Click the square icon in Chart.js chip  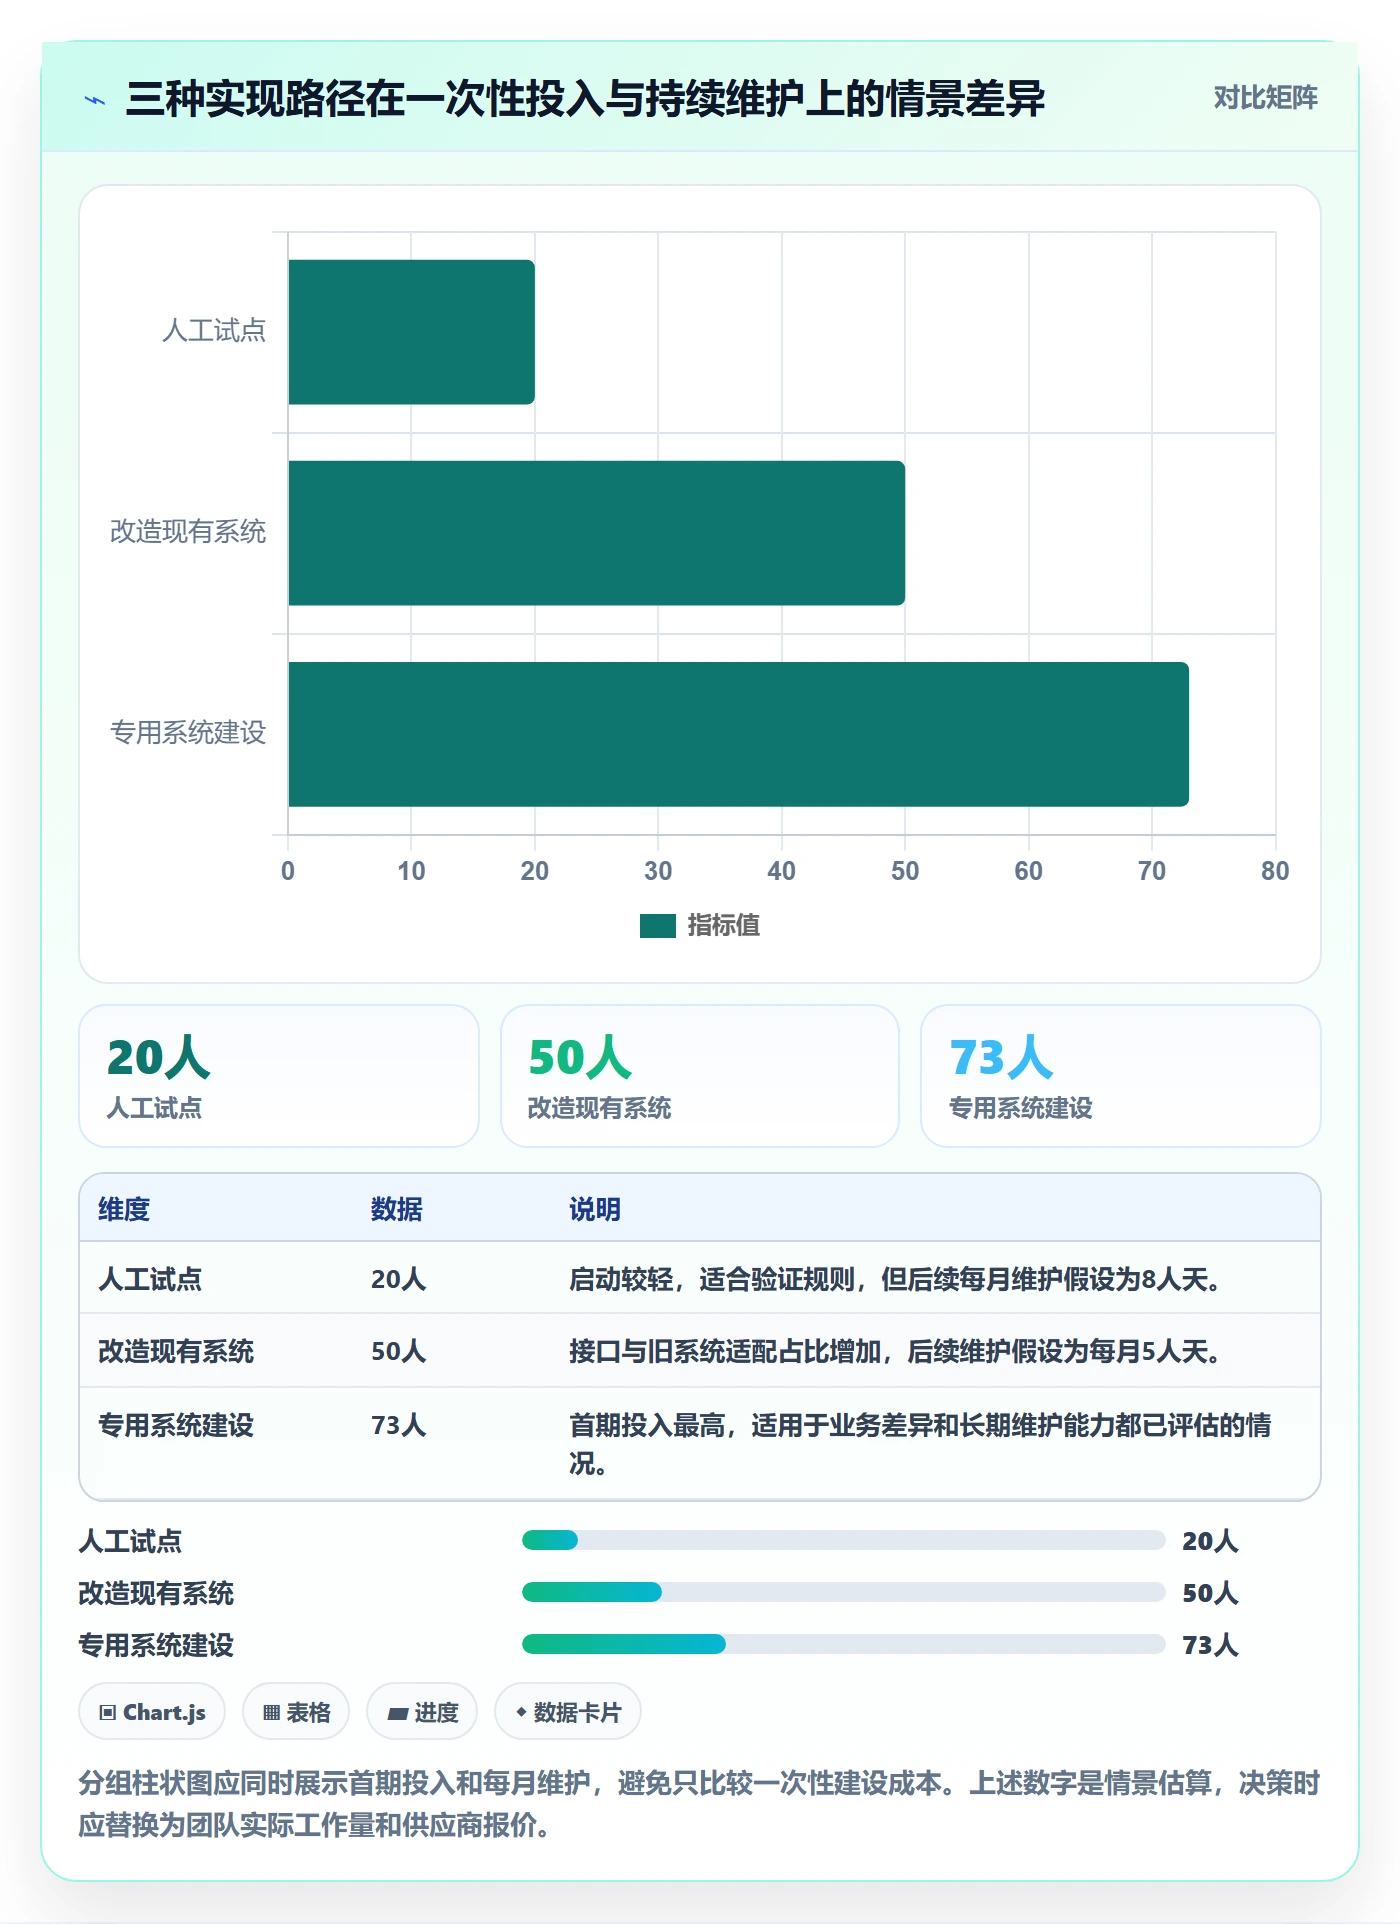(x=108, y=1713)
